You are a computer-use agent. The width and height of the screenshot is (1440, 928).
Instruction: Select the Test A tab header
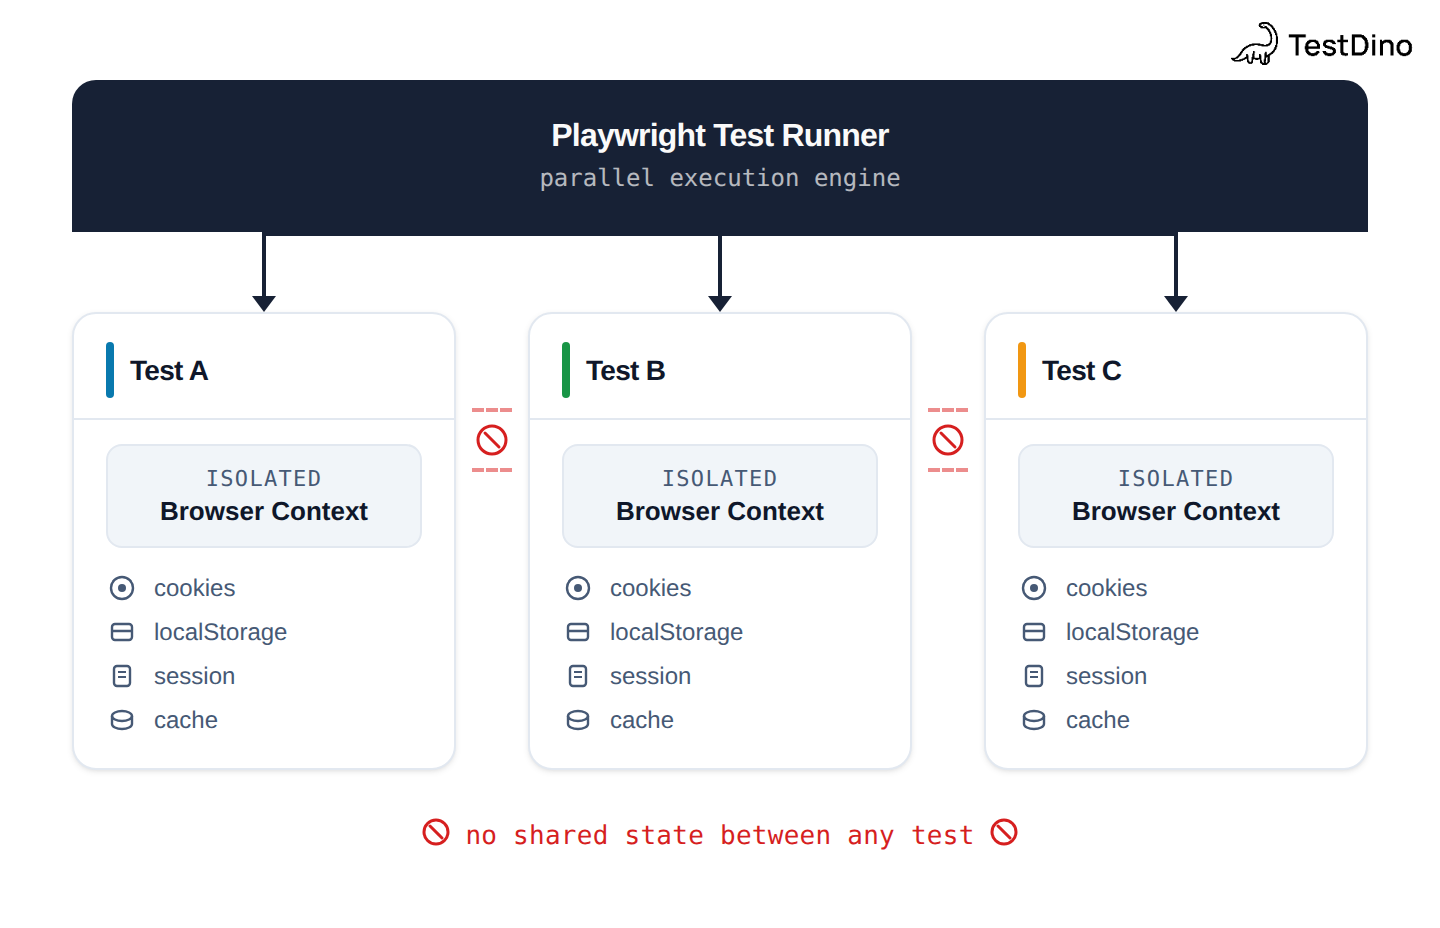coord(168,370)
